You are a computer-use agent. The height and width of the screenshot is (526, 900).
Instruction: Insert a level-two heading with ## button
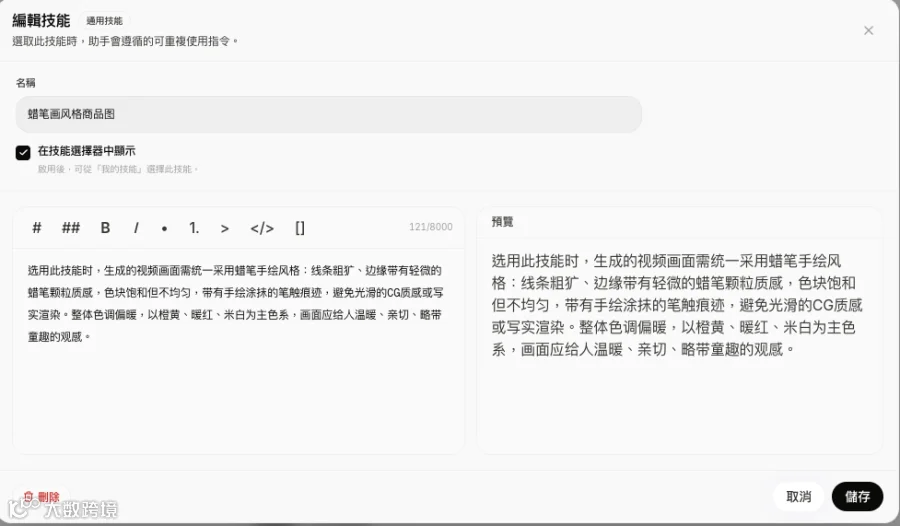pyautogui.click(x=71, y=228)
